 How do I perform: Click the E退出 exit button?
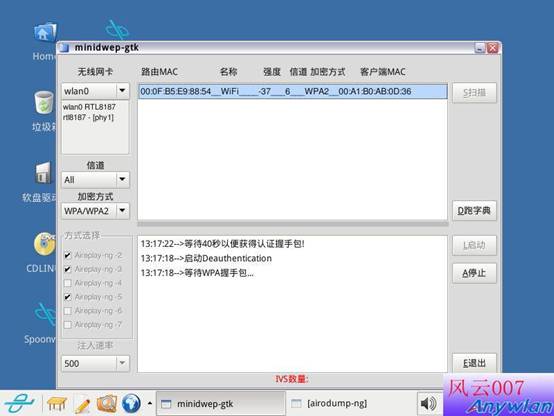pyautogui.click(x=474, y=363)
